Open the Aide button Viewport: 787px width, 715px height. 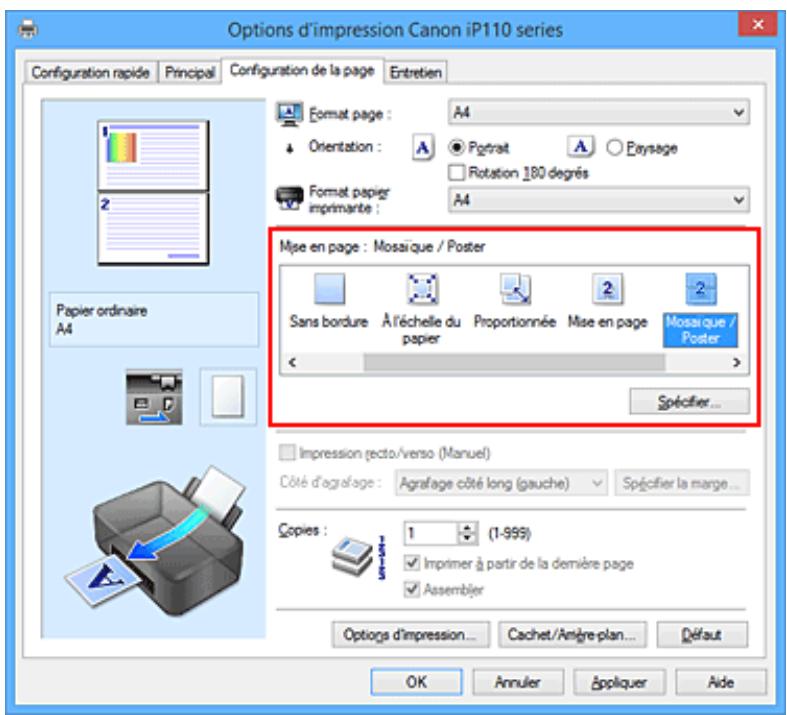pos(721,682)
